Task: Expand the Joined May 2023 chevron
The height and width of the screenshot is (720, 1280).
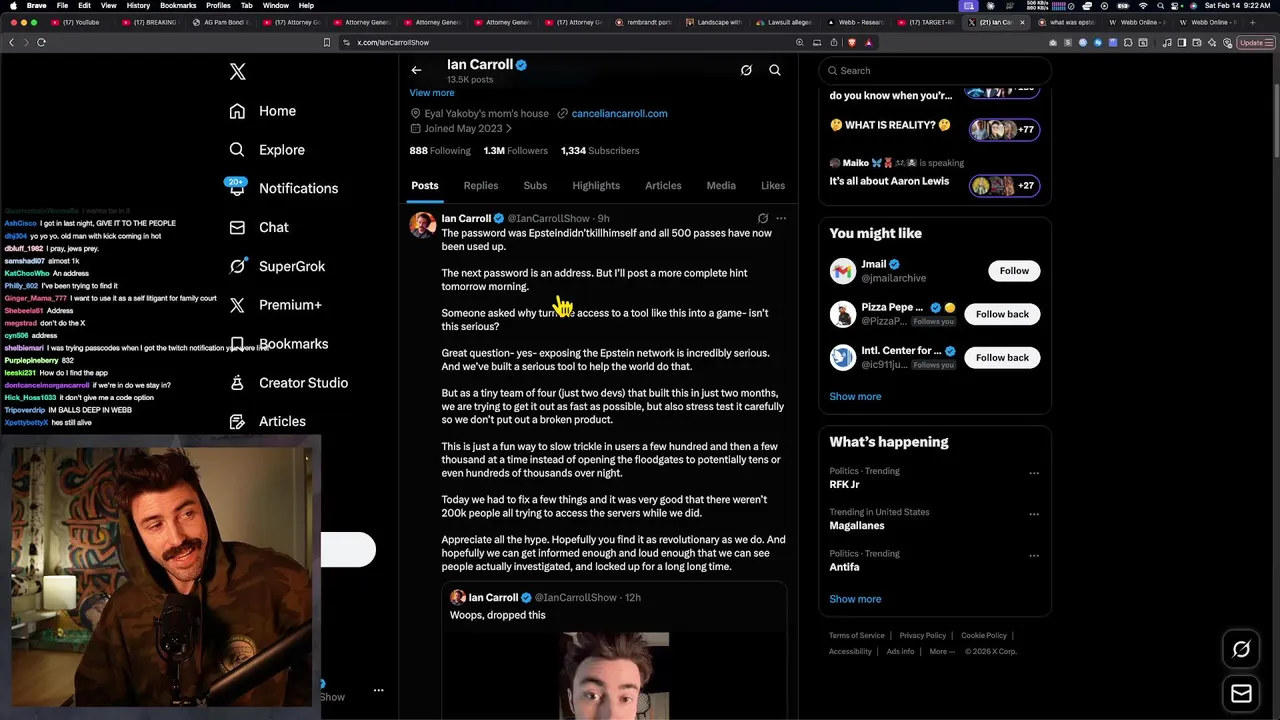Action: tap(509, 129)
